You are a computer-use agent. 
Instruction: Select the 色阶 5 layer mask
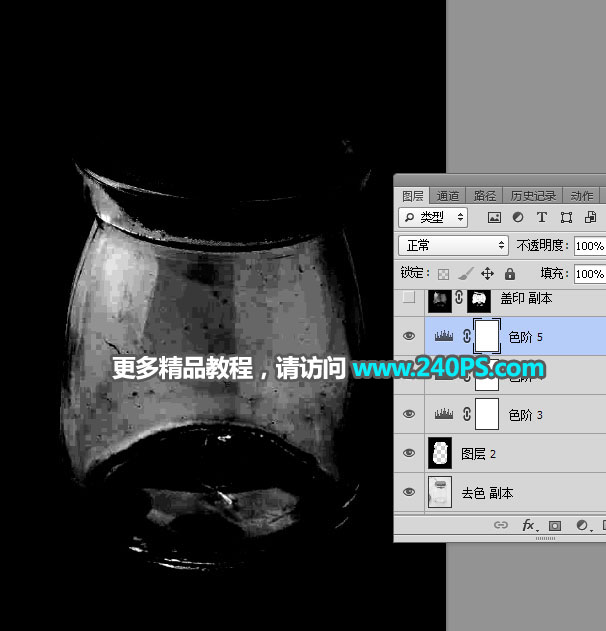tap(487, 336)
